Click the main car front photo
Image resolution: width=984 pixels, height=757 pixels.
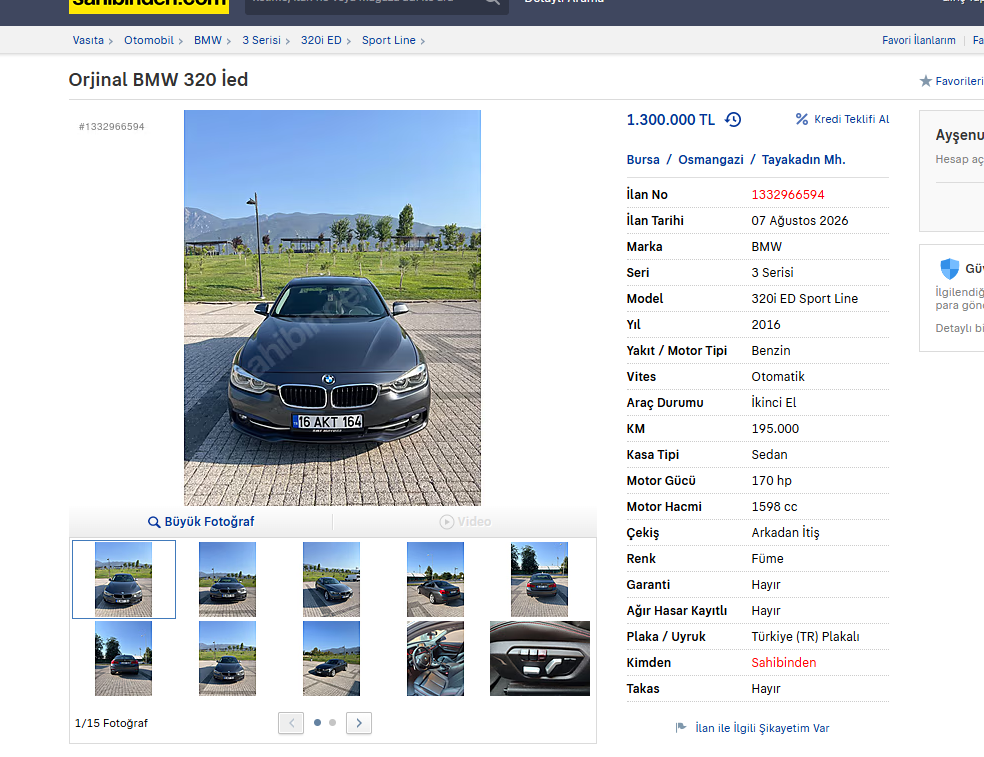point(333,308)
